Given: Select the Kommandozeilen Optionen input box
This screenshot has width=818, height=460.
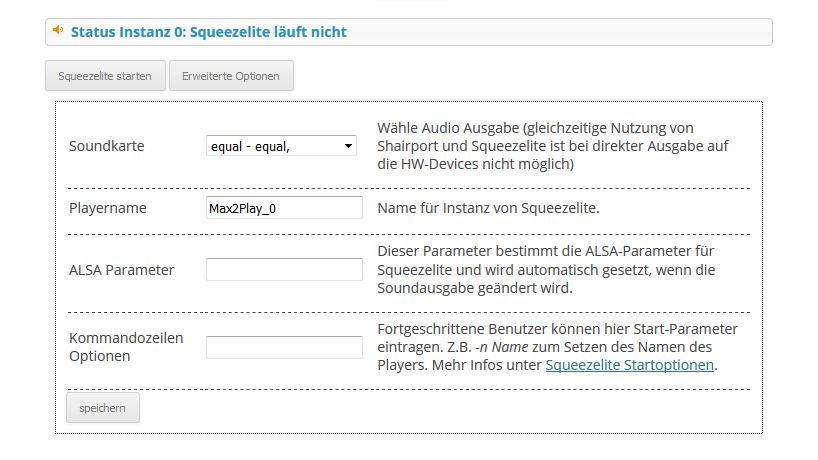Looking at the screenshot, I should tap(283, 347).
